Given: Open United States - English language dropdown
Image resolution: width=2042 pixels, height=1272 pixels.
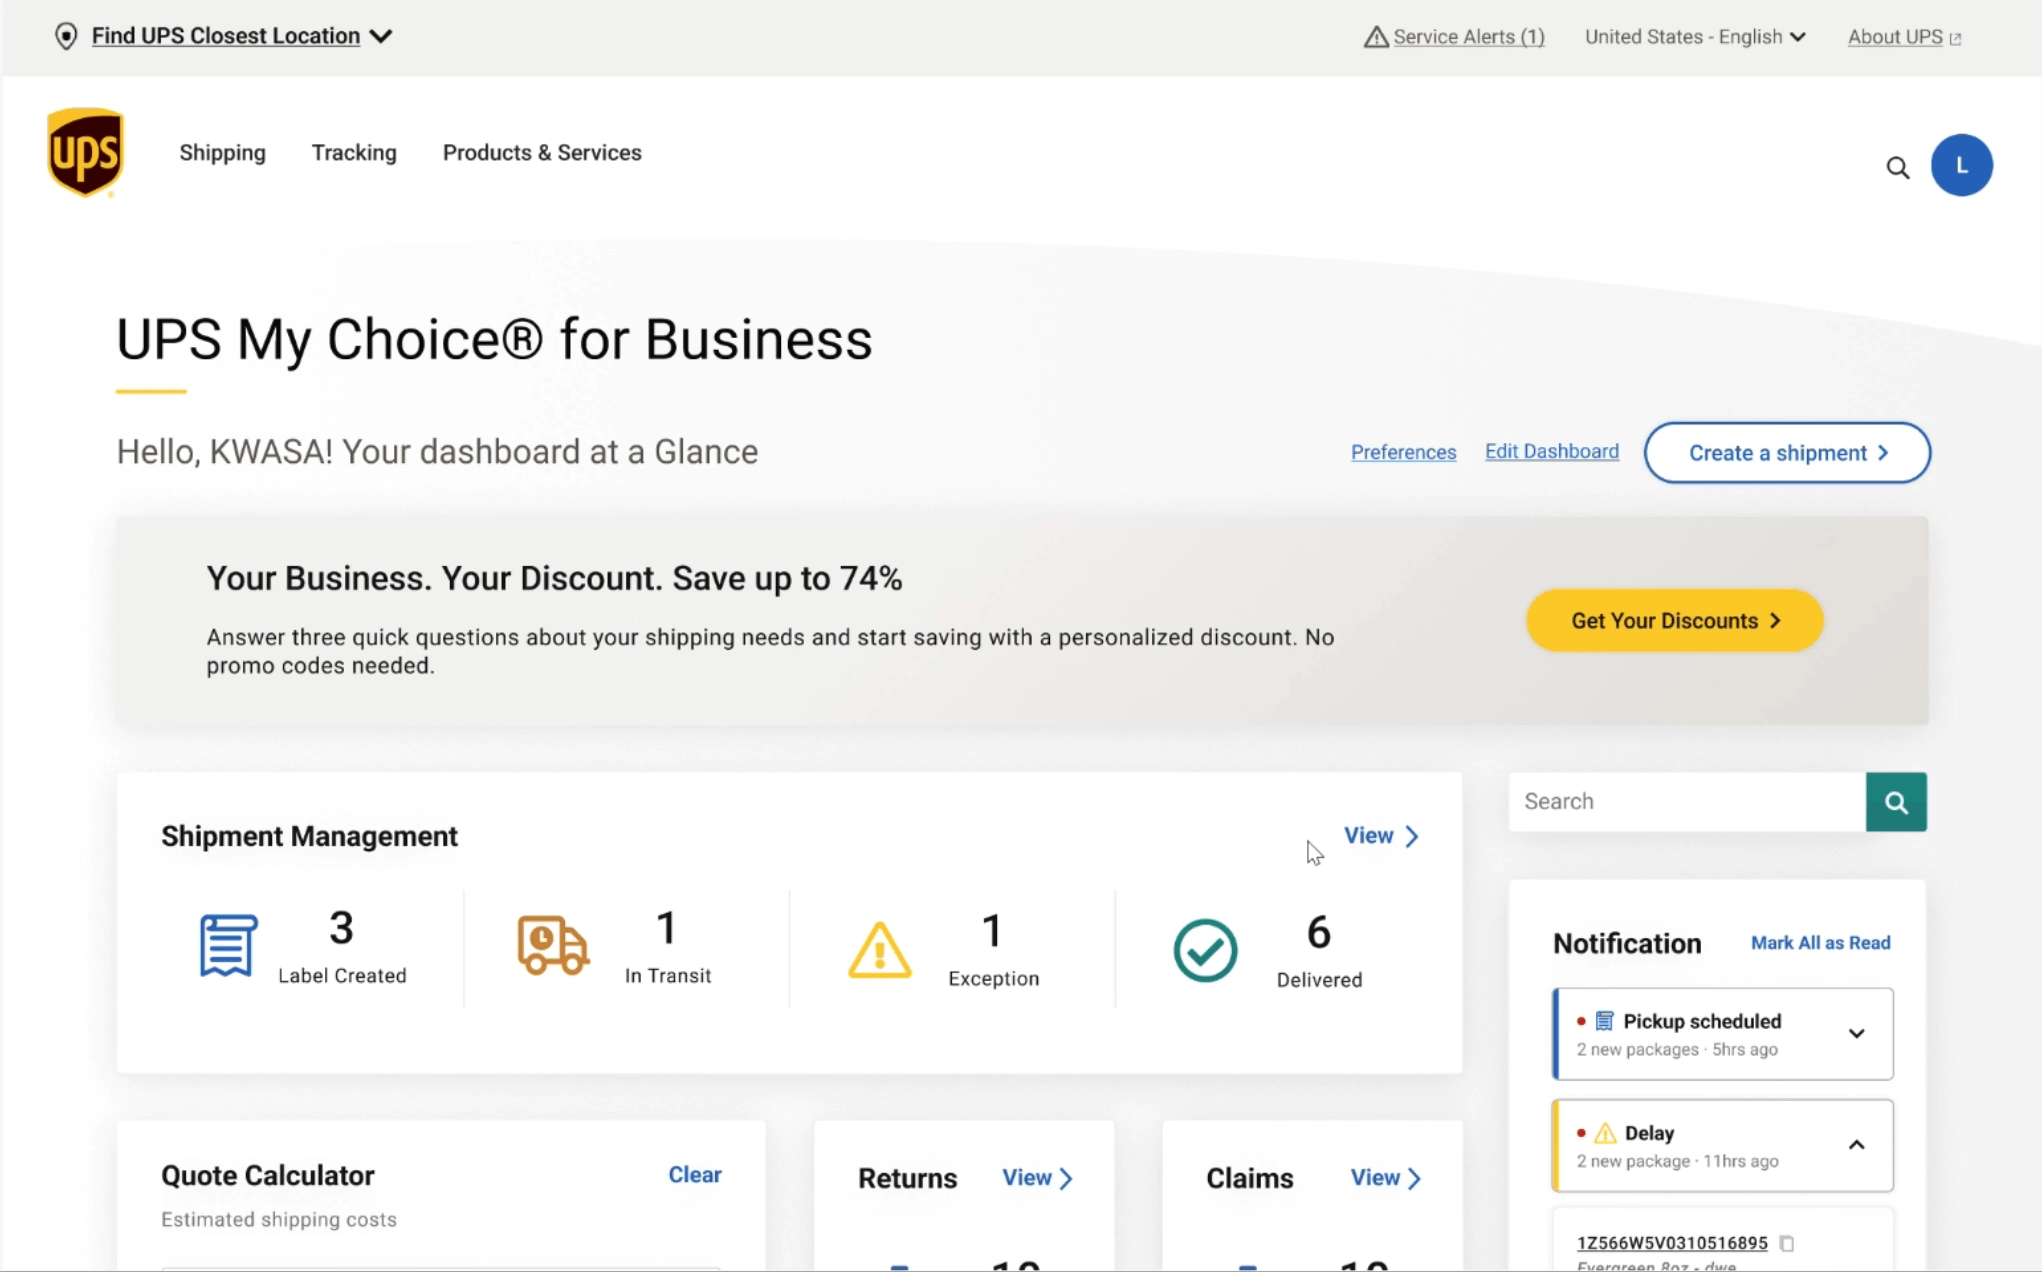Looking at the screenshot, I should point(1695,37).
